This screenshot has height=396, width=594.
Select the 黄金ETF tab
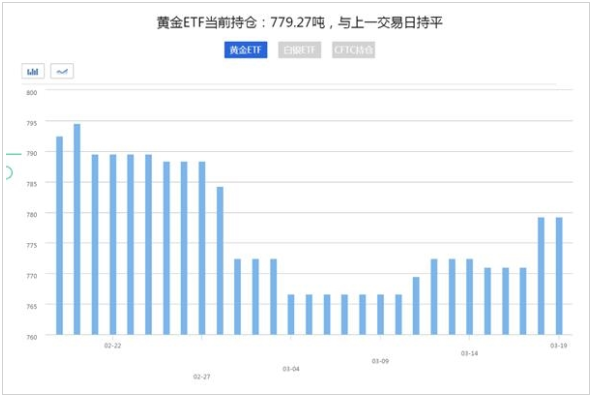click(x=245, y=50)
